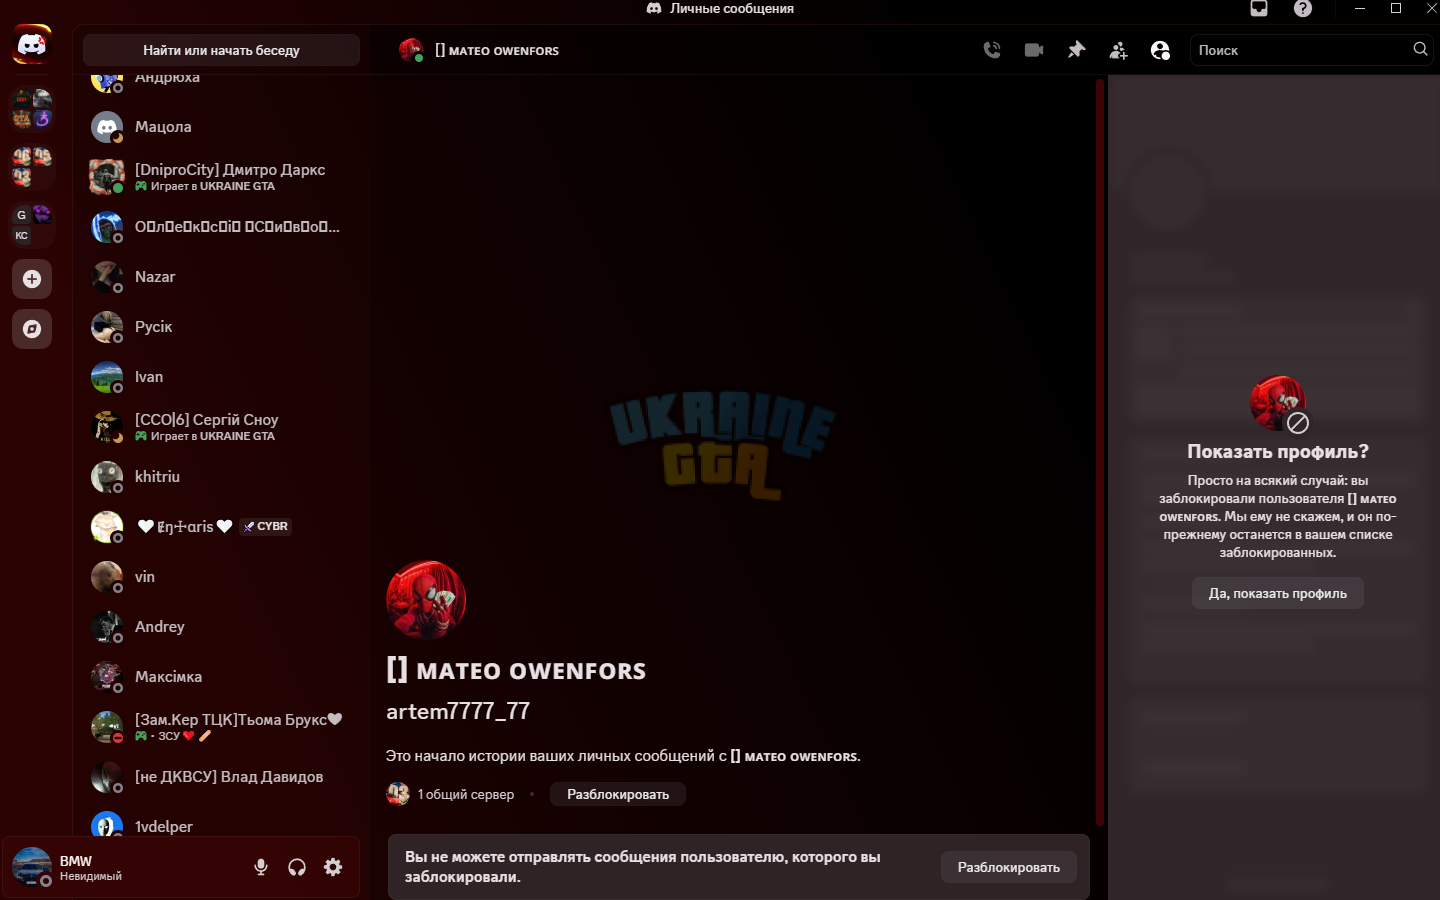The width and height of the screenshot is (1440, 900).
Task: Click "Разблокировать" in the bottom message bar
Action: click(x=1009, y=867)
